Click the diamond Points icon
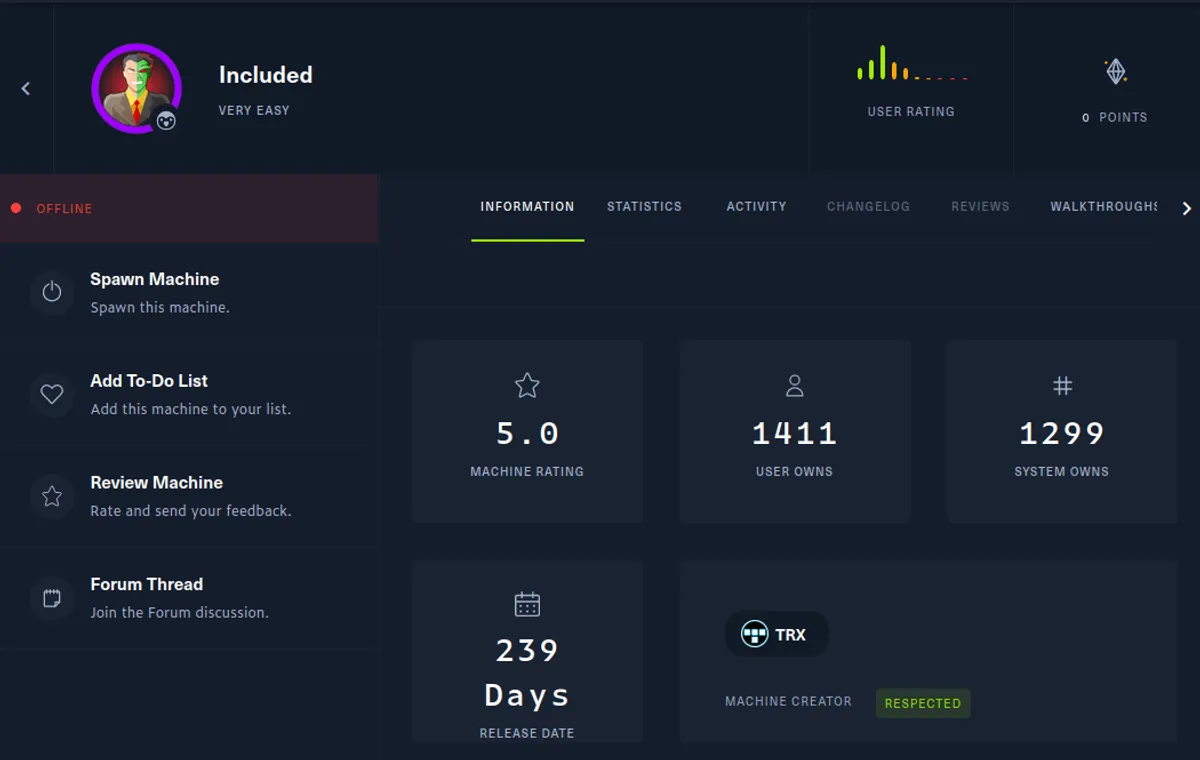The height and width of the screenshot is (760, 1200). 1114,72
